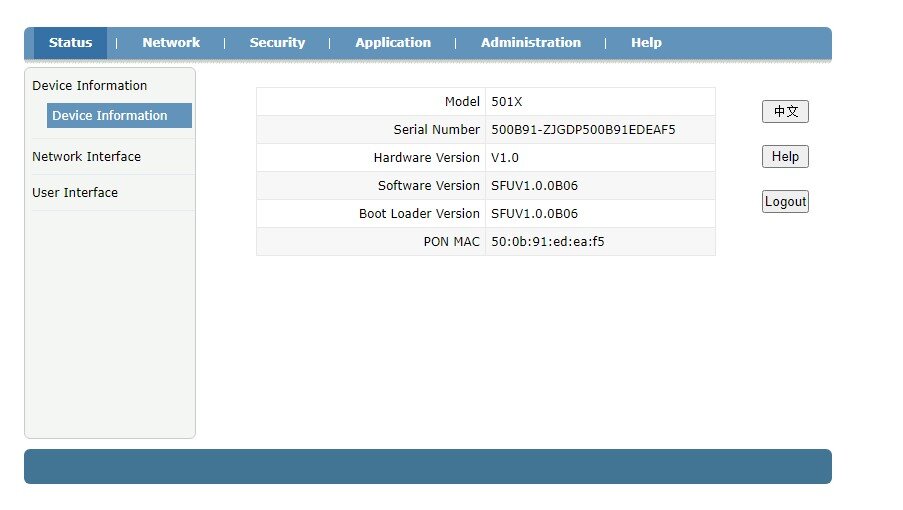The image size is (903, 510).
Task: Switch language with the 中文 button
Action: tap(785, 112)
